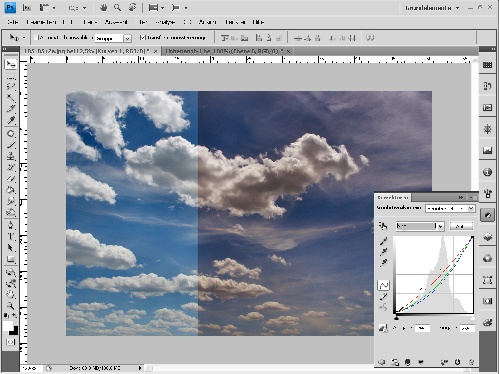
Task: Open the zoom level dropdown in application bar
Action: tap(77, 8)
